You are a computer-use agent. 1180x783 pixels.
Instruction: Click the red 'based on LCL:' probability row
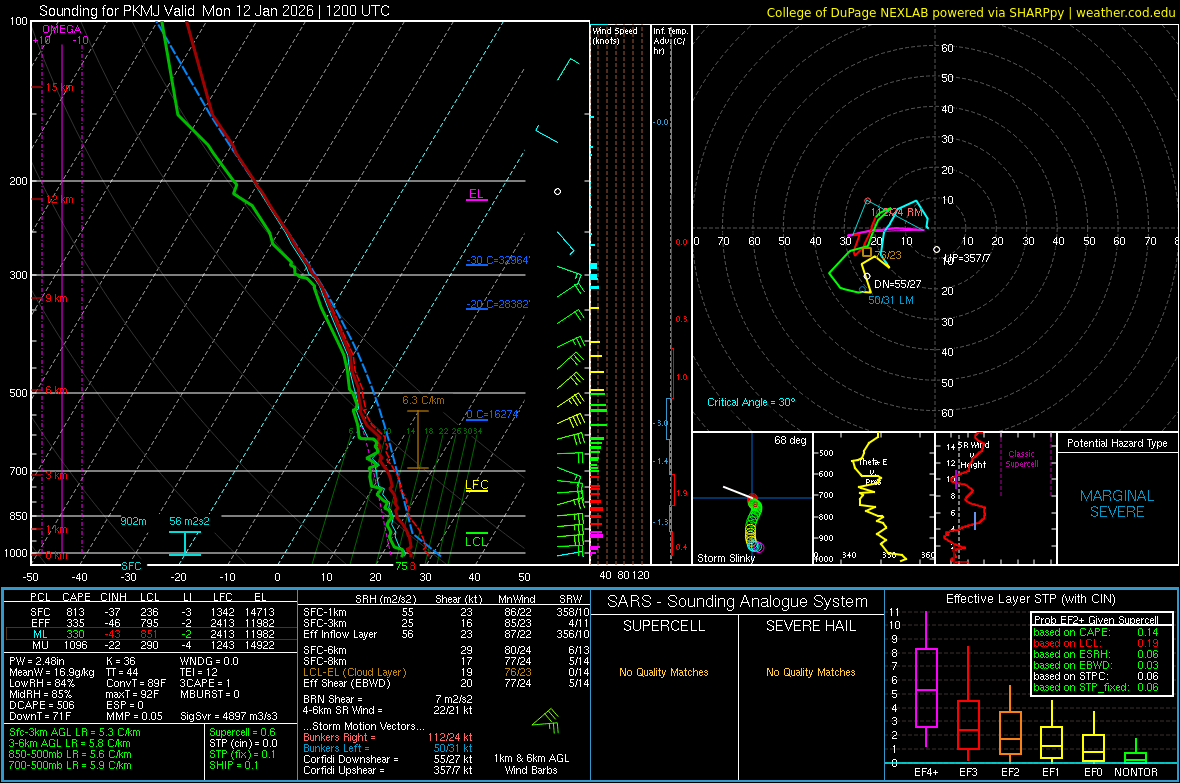pyautogui.click(x=1096, y=643)
